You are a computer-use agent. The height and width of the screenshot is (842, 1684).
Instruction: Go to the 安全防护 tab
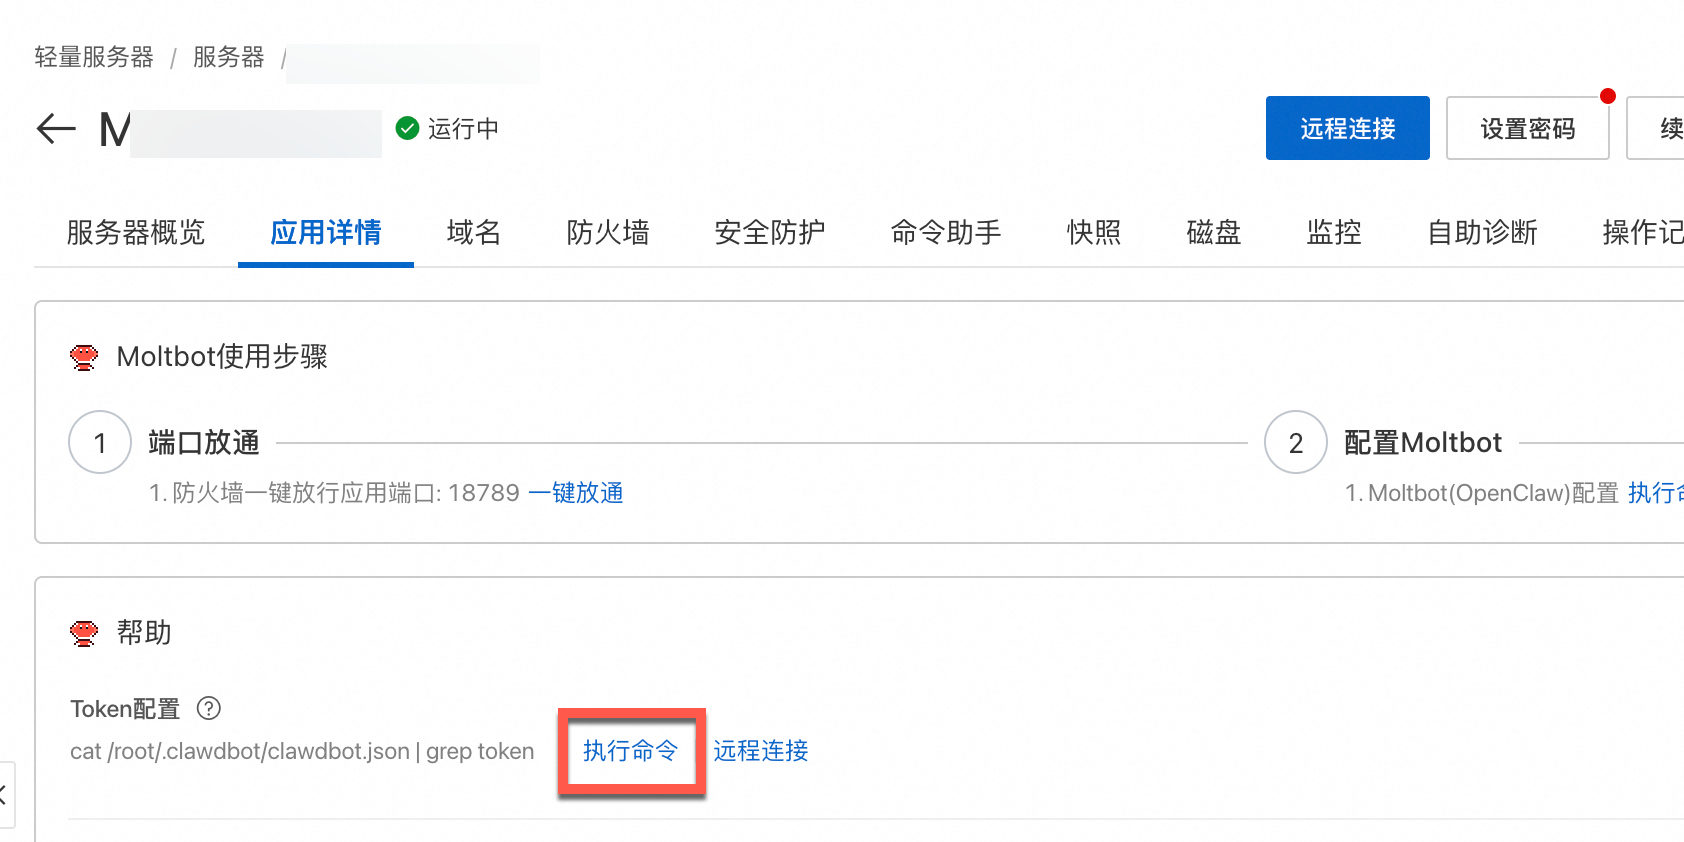point(770,232)
